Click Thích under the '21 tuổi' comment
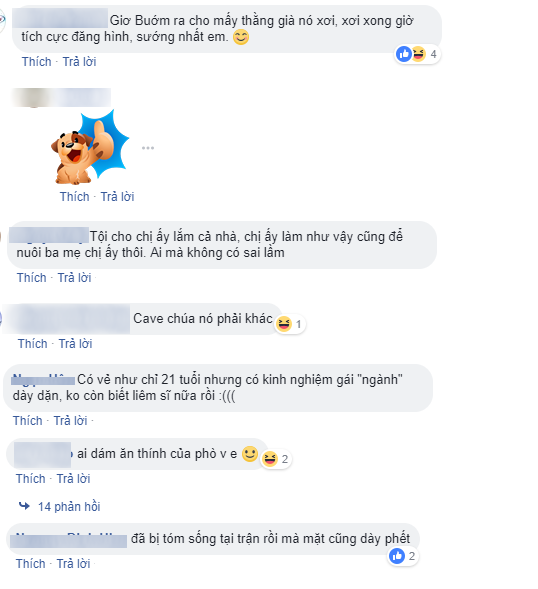Viewport: 538px width, 589px height. point(27,420)
